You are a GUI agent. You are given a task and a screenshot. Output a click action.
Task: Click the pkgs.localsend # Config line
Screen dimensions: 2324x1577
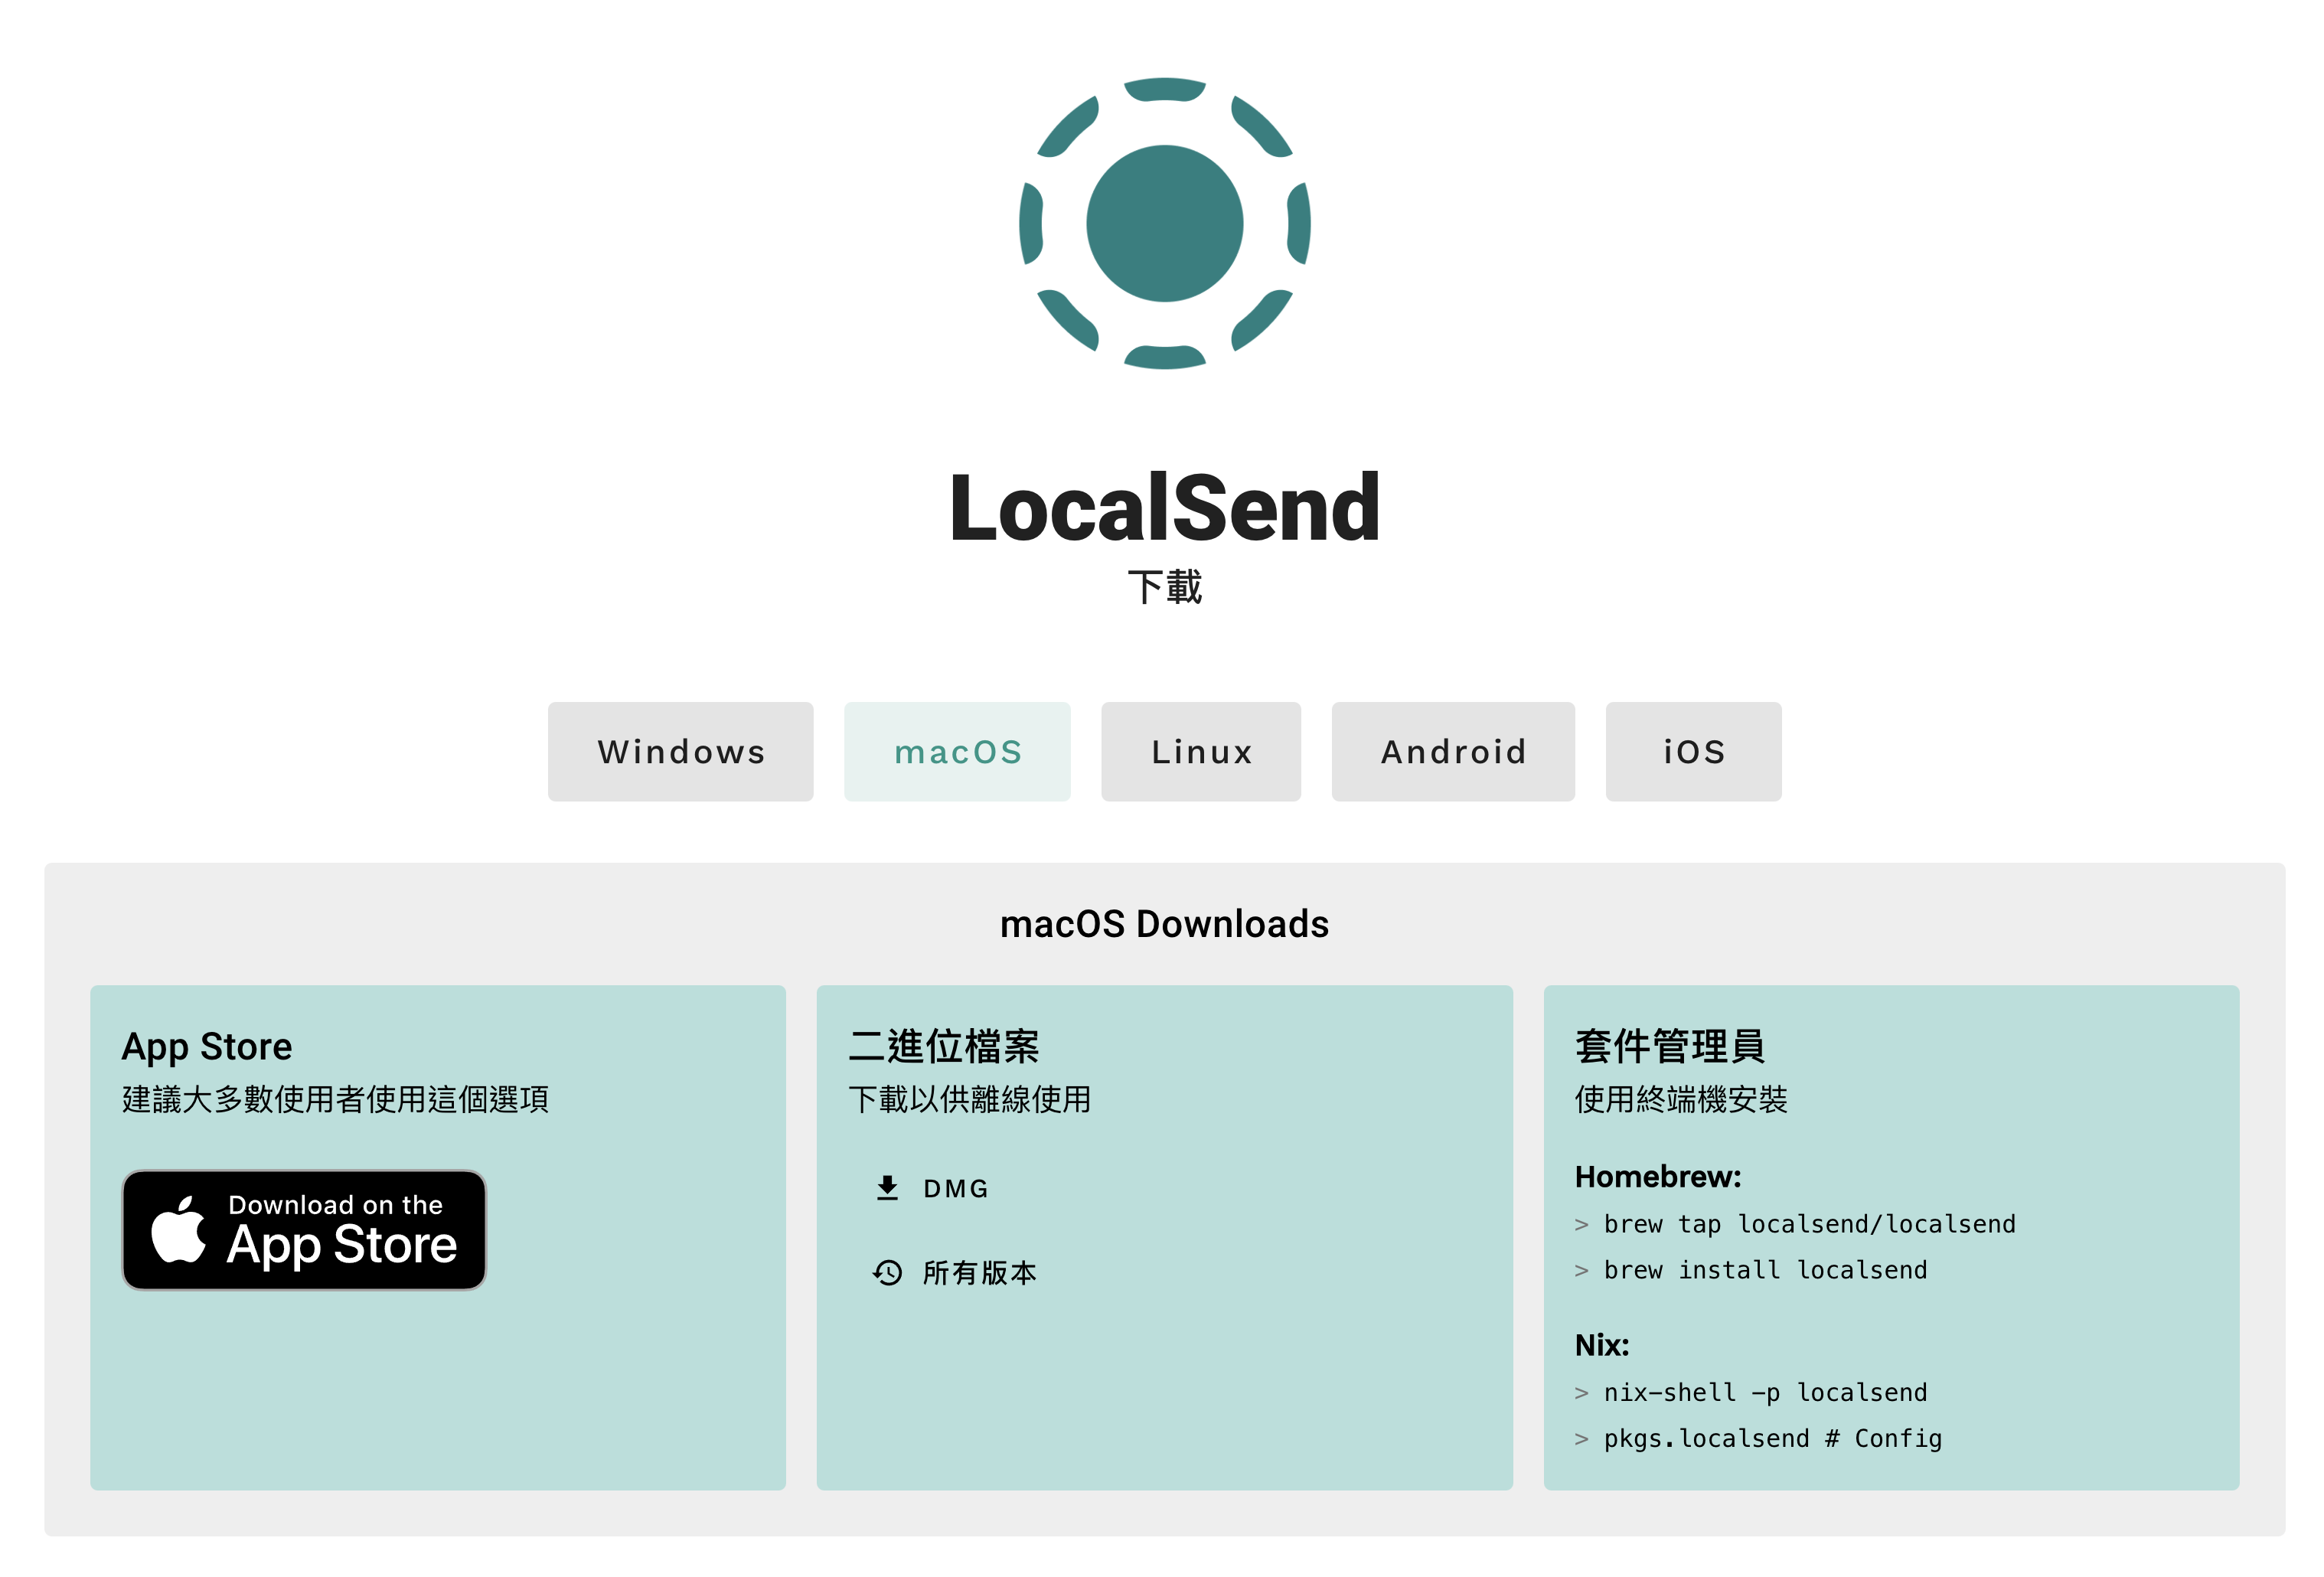pyautogui.click(x=1771, y=1437)
